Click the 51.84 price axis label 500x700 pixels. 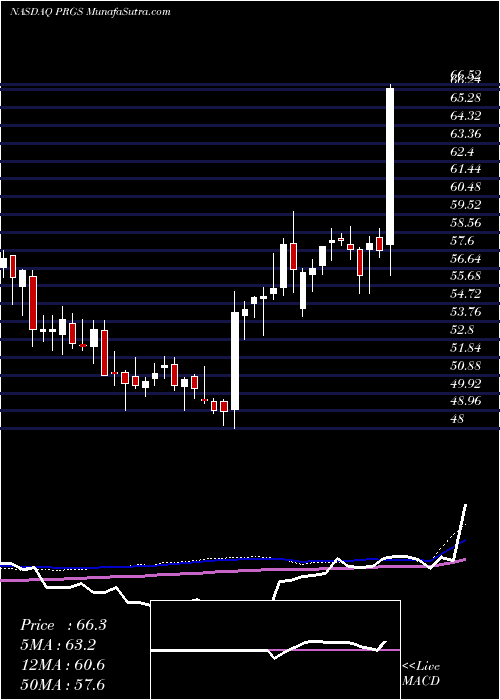click(466, 347)
